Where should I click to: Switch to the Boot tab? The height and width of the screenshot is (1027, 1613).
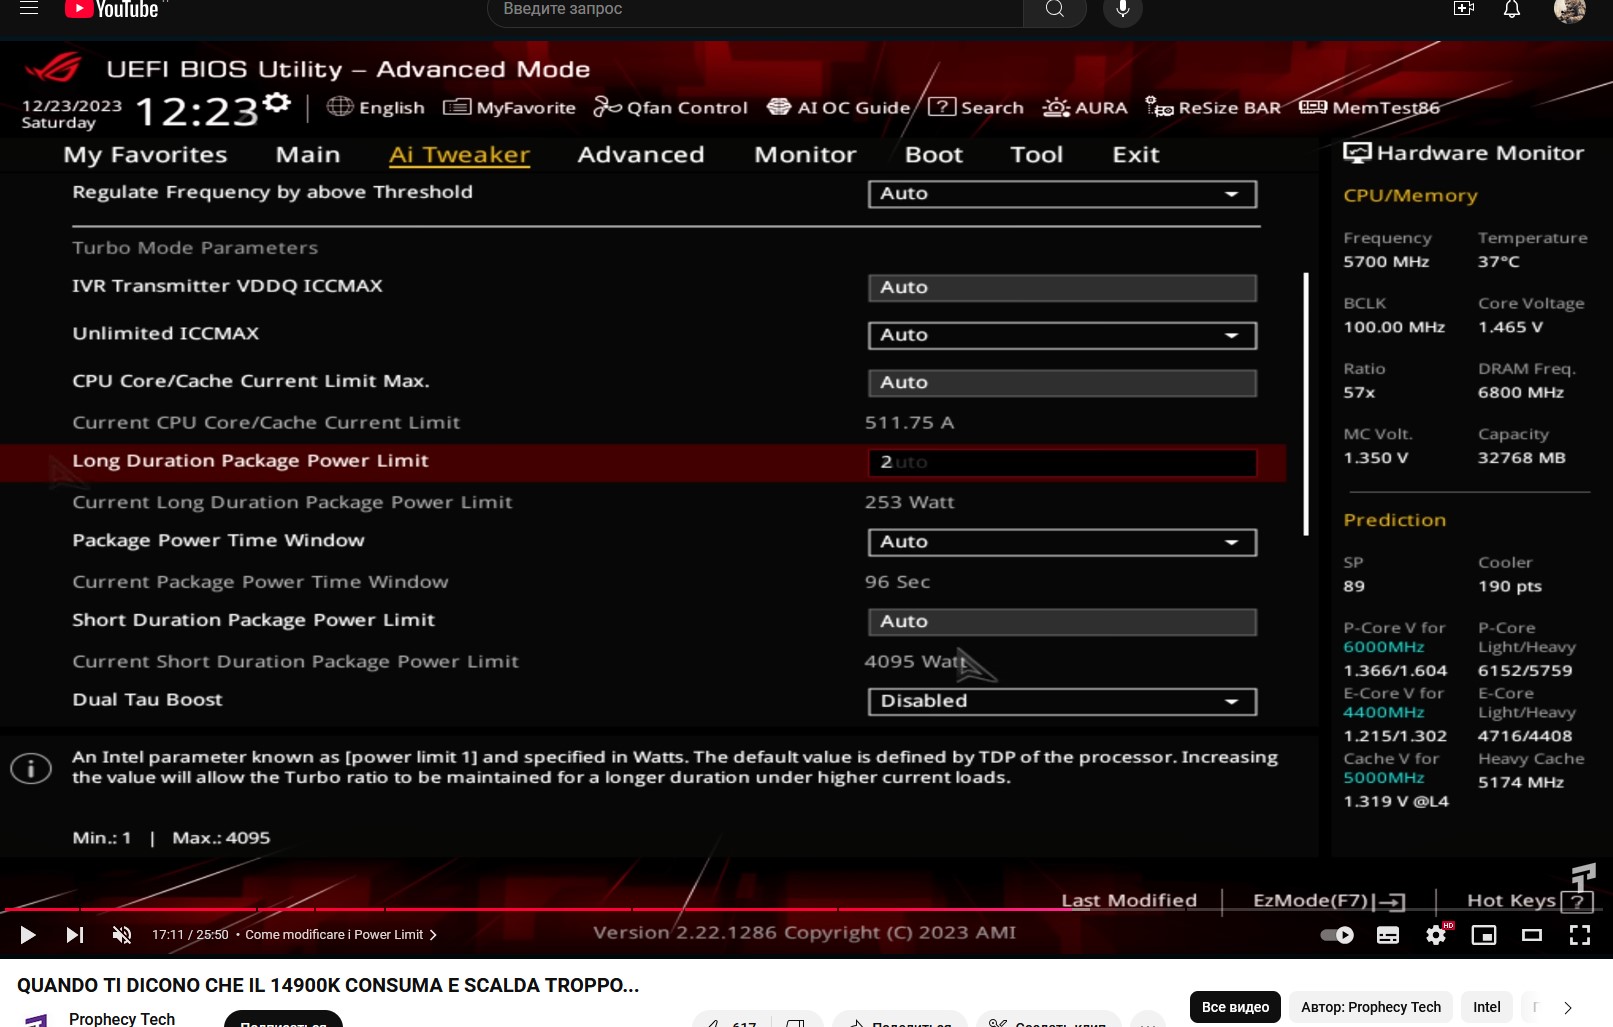click(x=934, y=155)
